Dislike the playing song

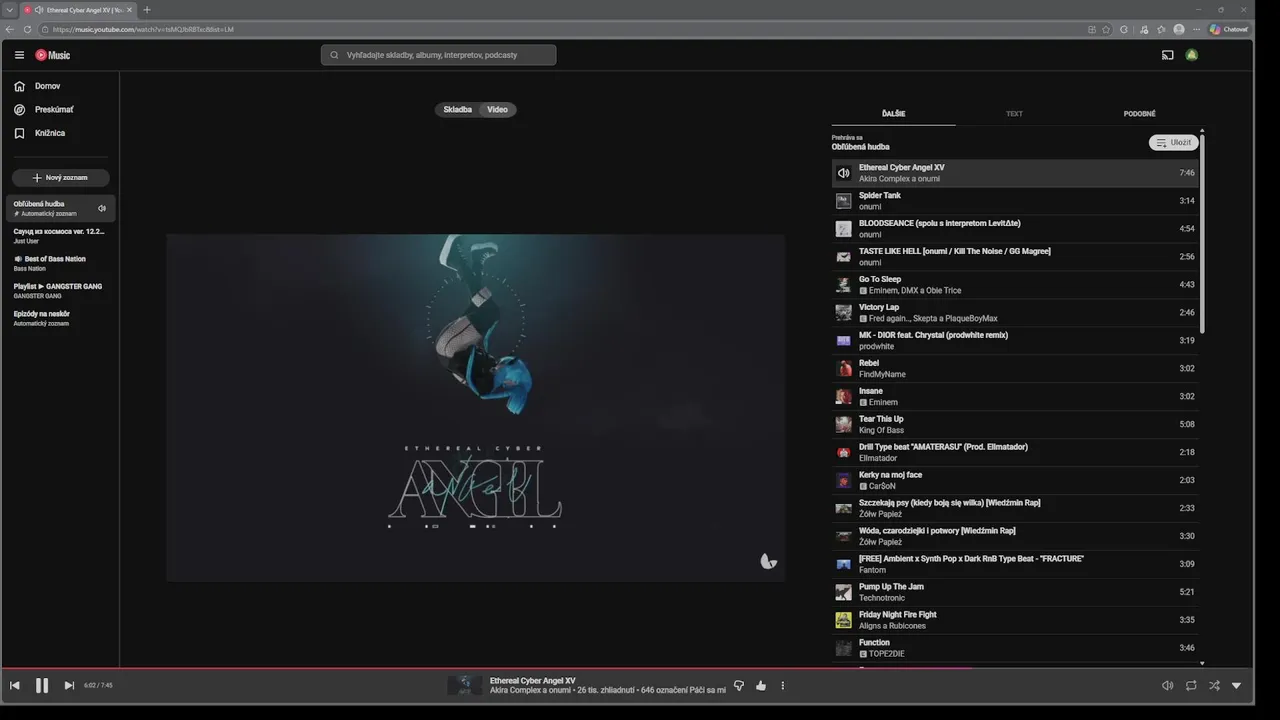[x=739, y=685]
